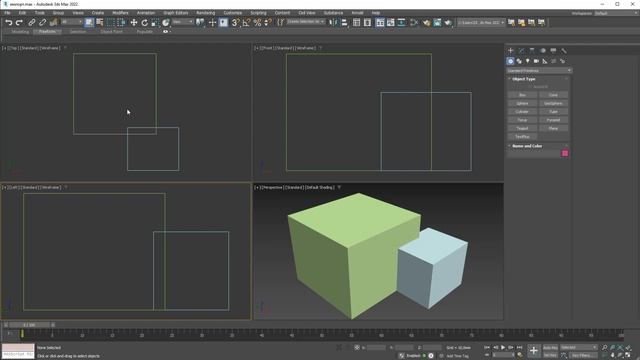Image resolution: width=640 pixels, height=360 pixels.
Task: Toggle Percent Snap
Action: point(257,22)
